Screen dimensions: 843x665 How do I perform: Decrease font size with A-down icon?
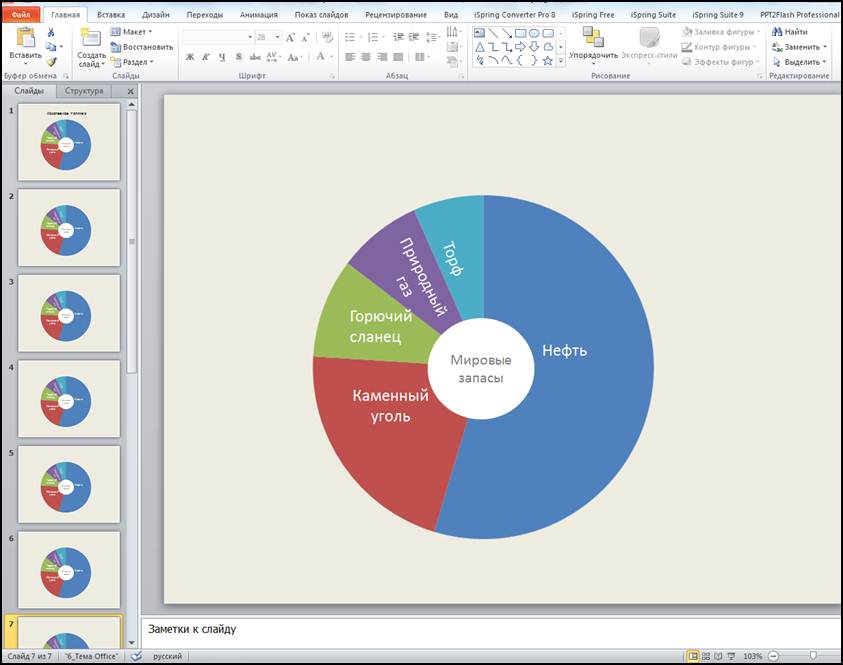(305, 37)
